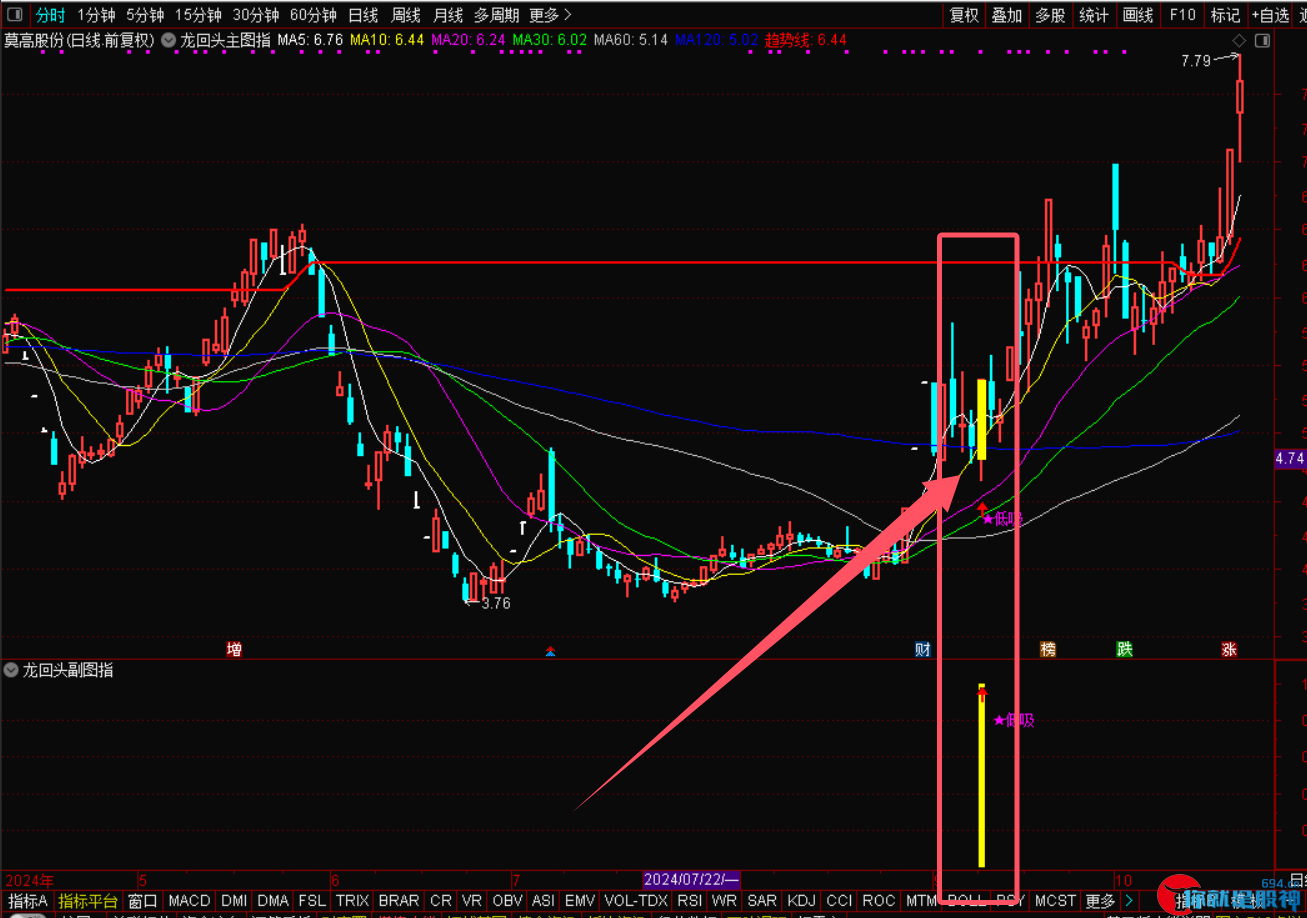Viewport: 1307px width, 918px height.
Task: Click 标记 mark button
Action: [1225, 15]
